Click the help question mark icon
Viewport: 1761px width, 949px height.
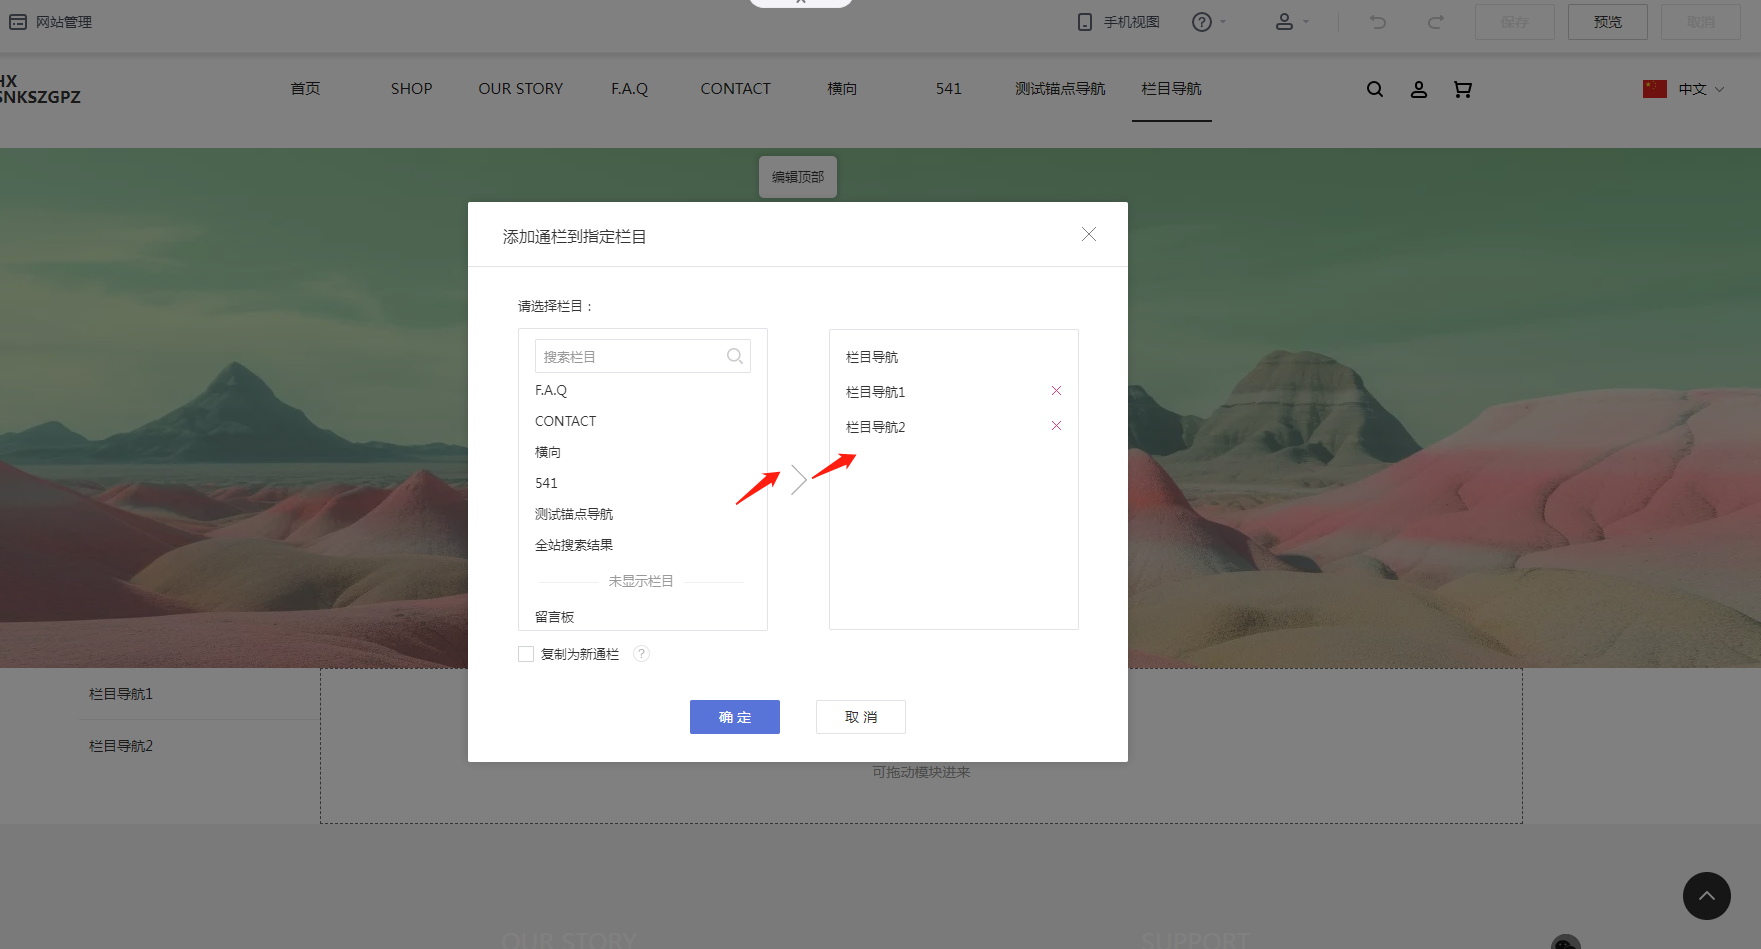pyautogui.click(x=1202, y=22)
